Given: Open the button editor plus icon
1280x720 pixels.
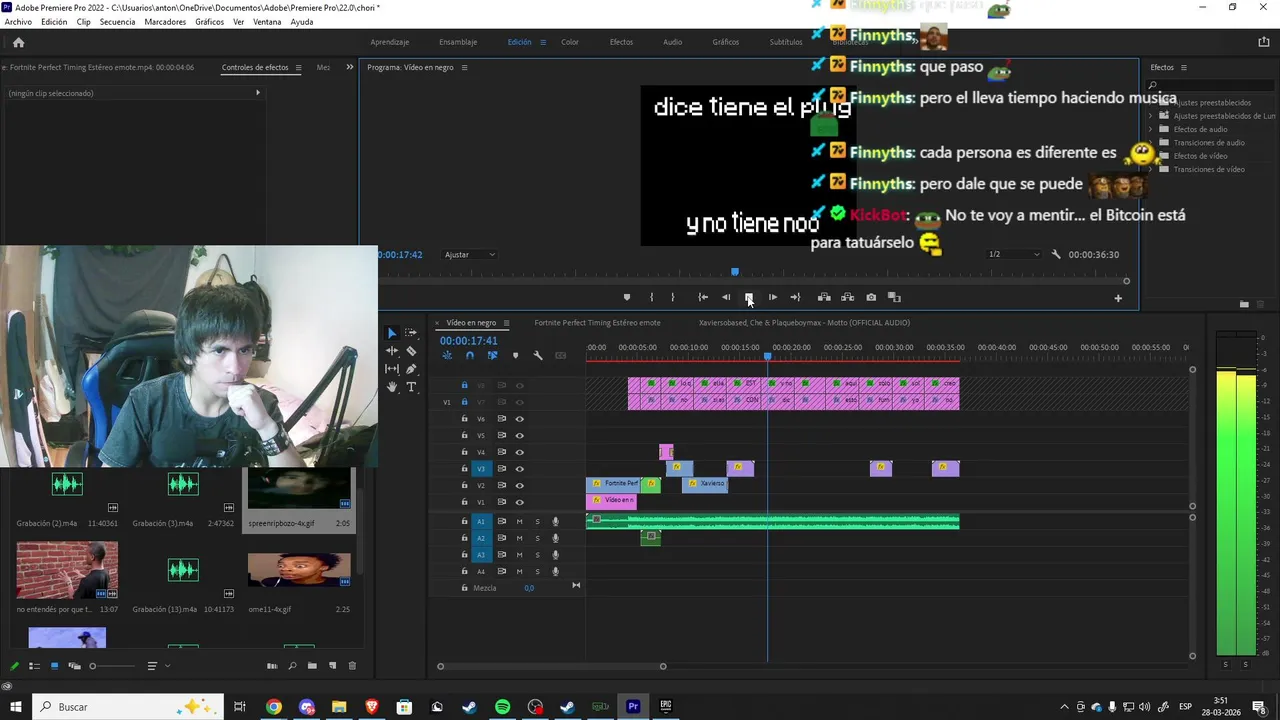Looking at the screenshot, I should click(x=1118, y=298).
